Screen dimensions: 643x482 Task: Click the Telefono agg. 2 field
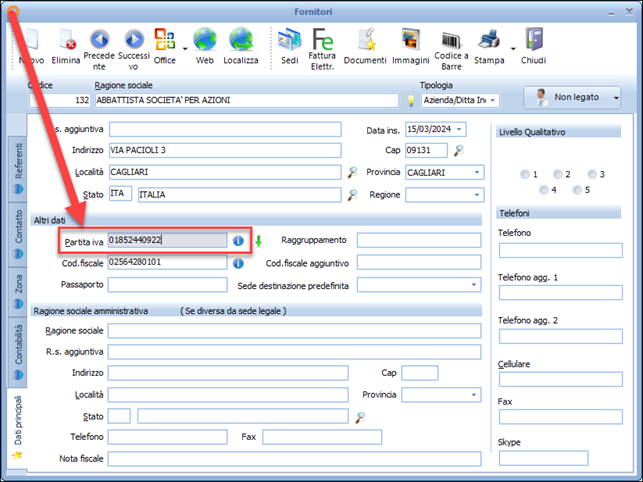click(561, 336)
